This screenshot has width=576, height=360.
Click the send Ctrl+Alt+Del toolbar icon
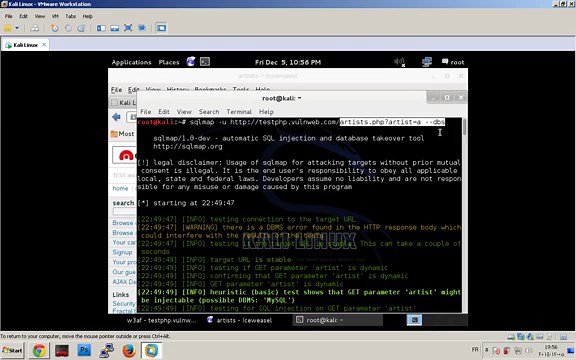tap(35, 28)
